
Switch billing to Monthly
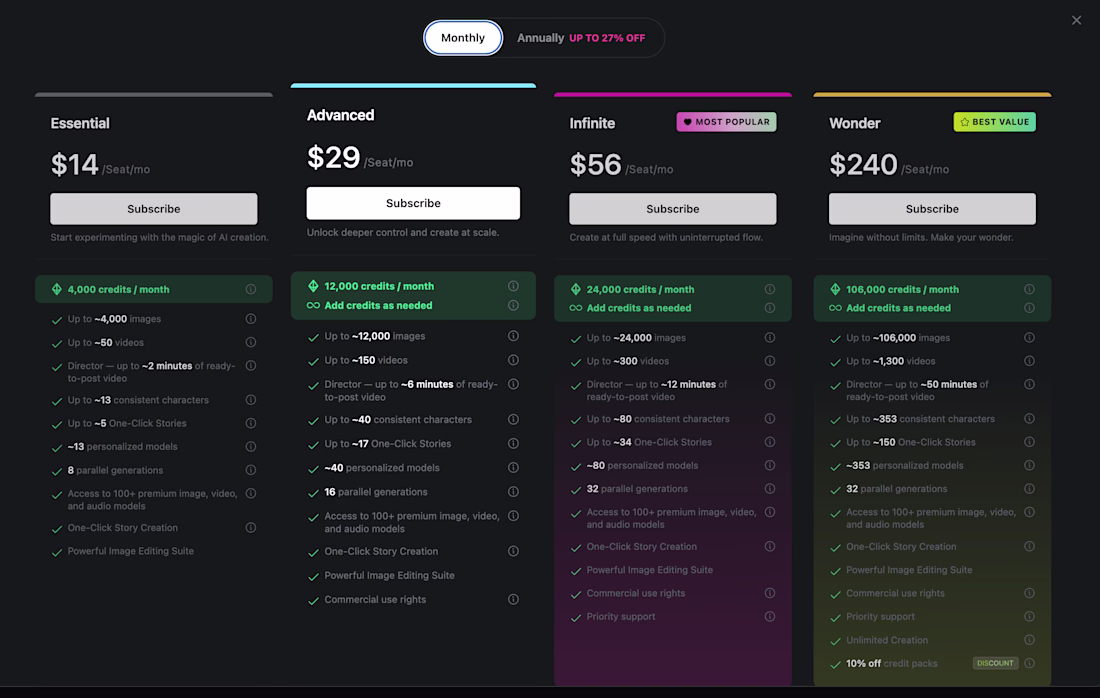463,38
